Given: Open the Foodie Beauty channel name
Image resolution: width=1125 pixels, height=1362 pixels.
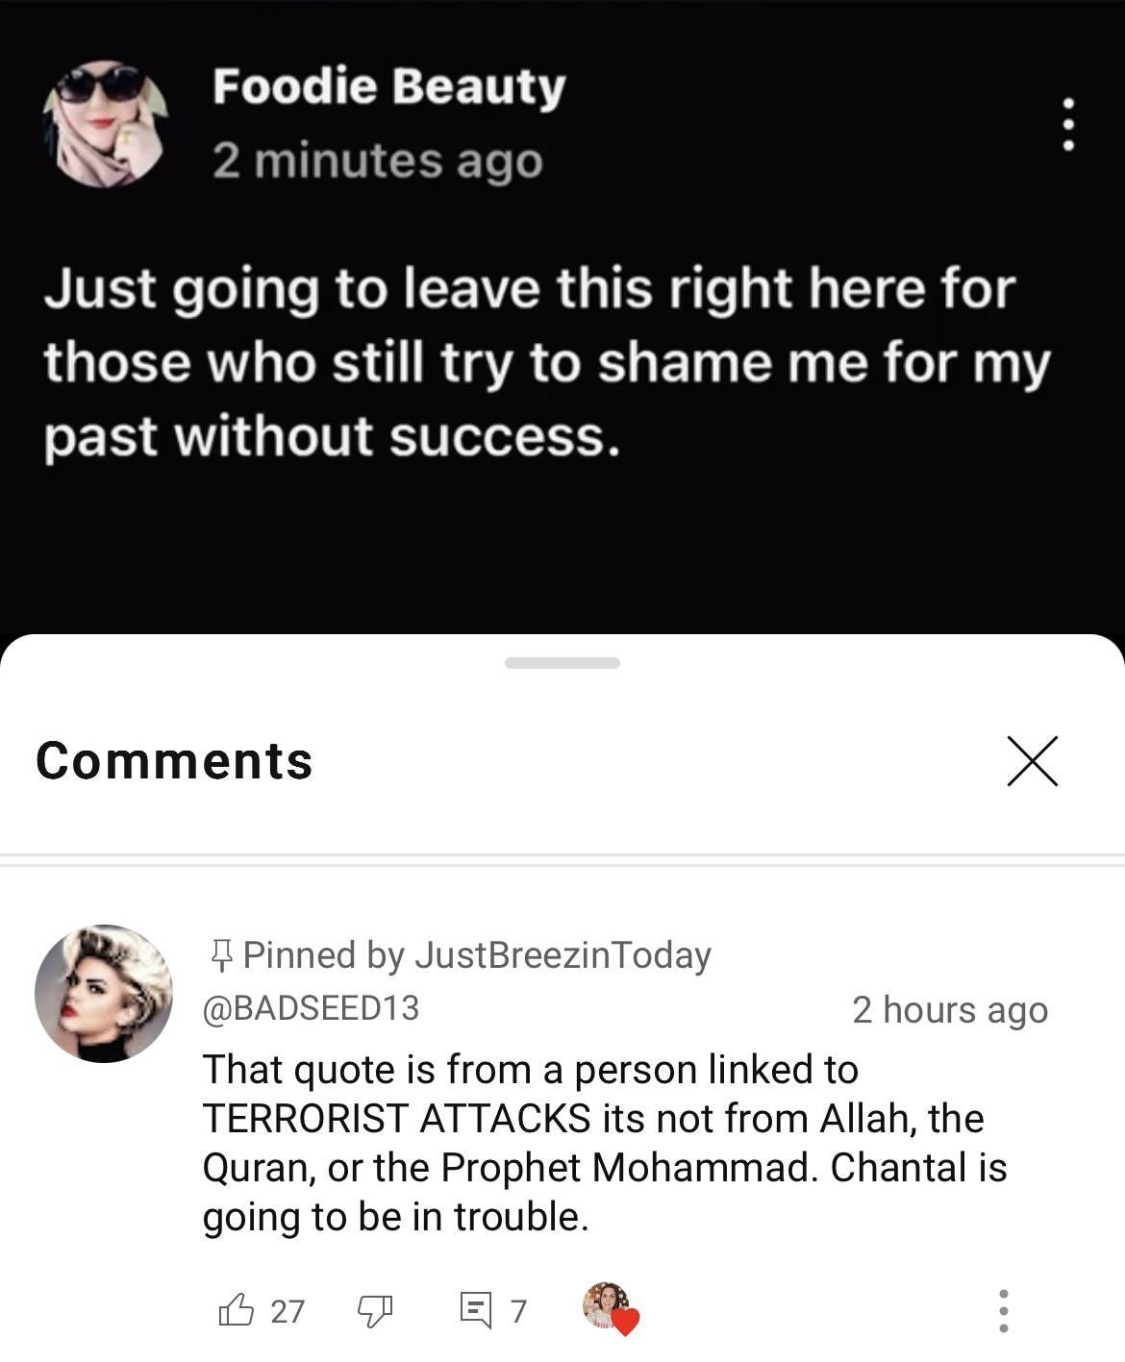Looking at the screenshot, I should (x=389, y=87).
